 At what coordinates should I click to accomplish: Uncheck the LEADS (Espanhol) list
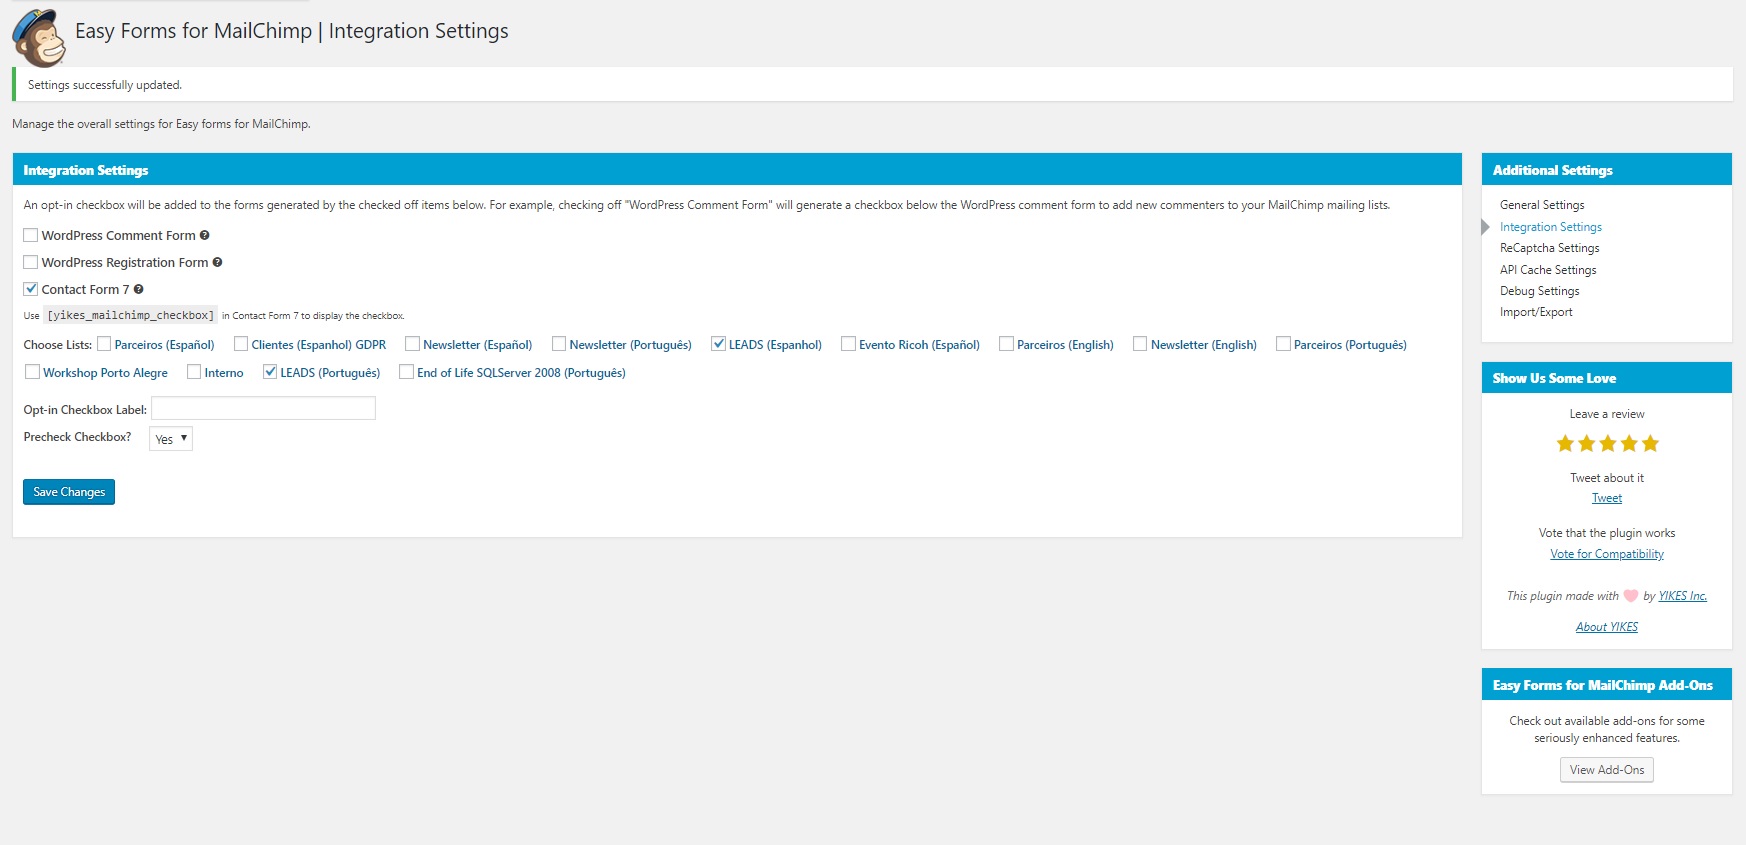coord(718,344)
